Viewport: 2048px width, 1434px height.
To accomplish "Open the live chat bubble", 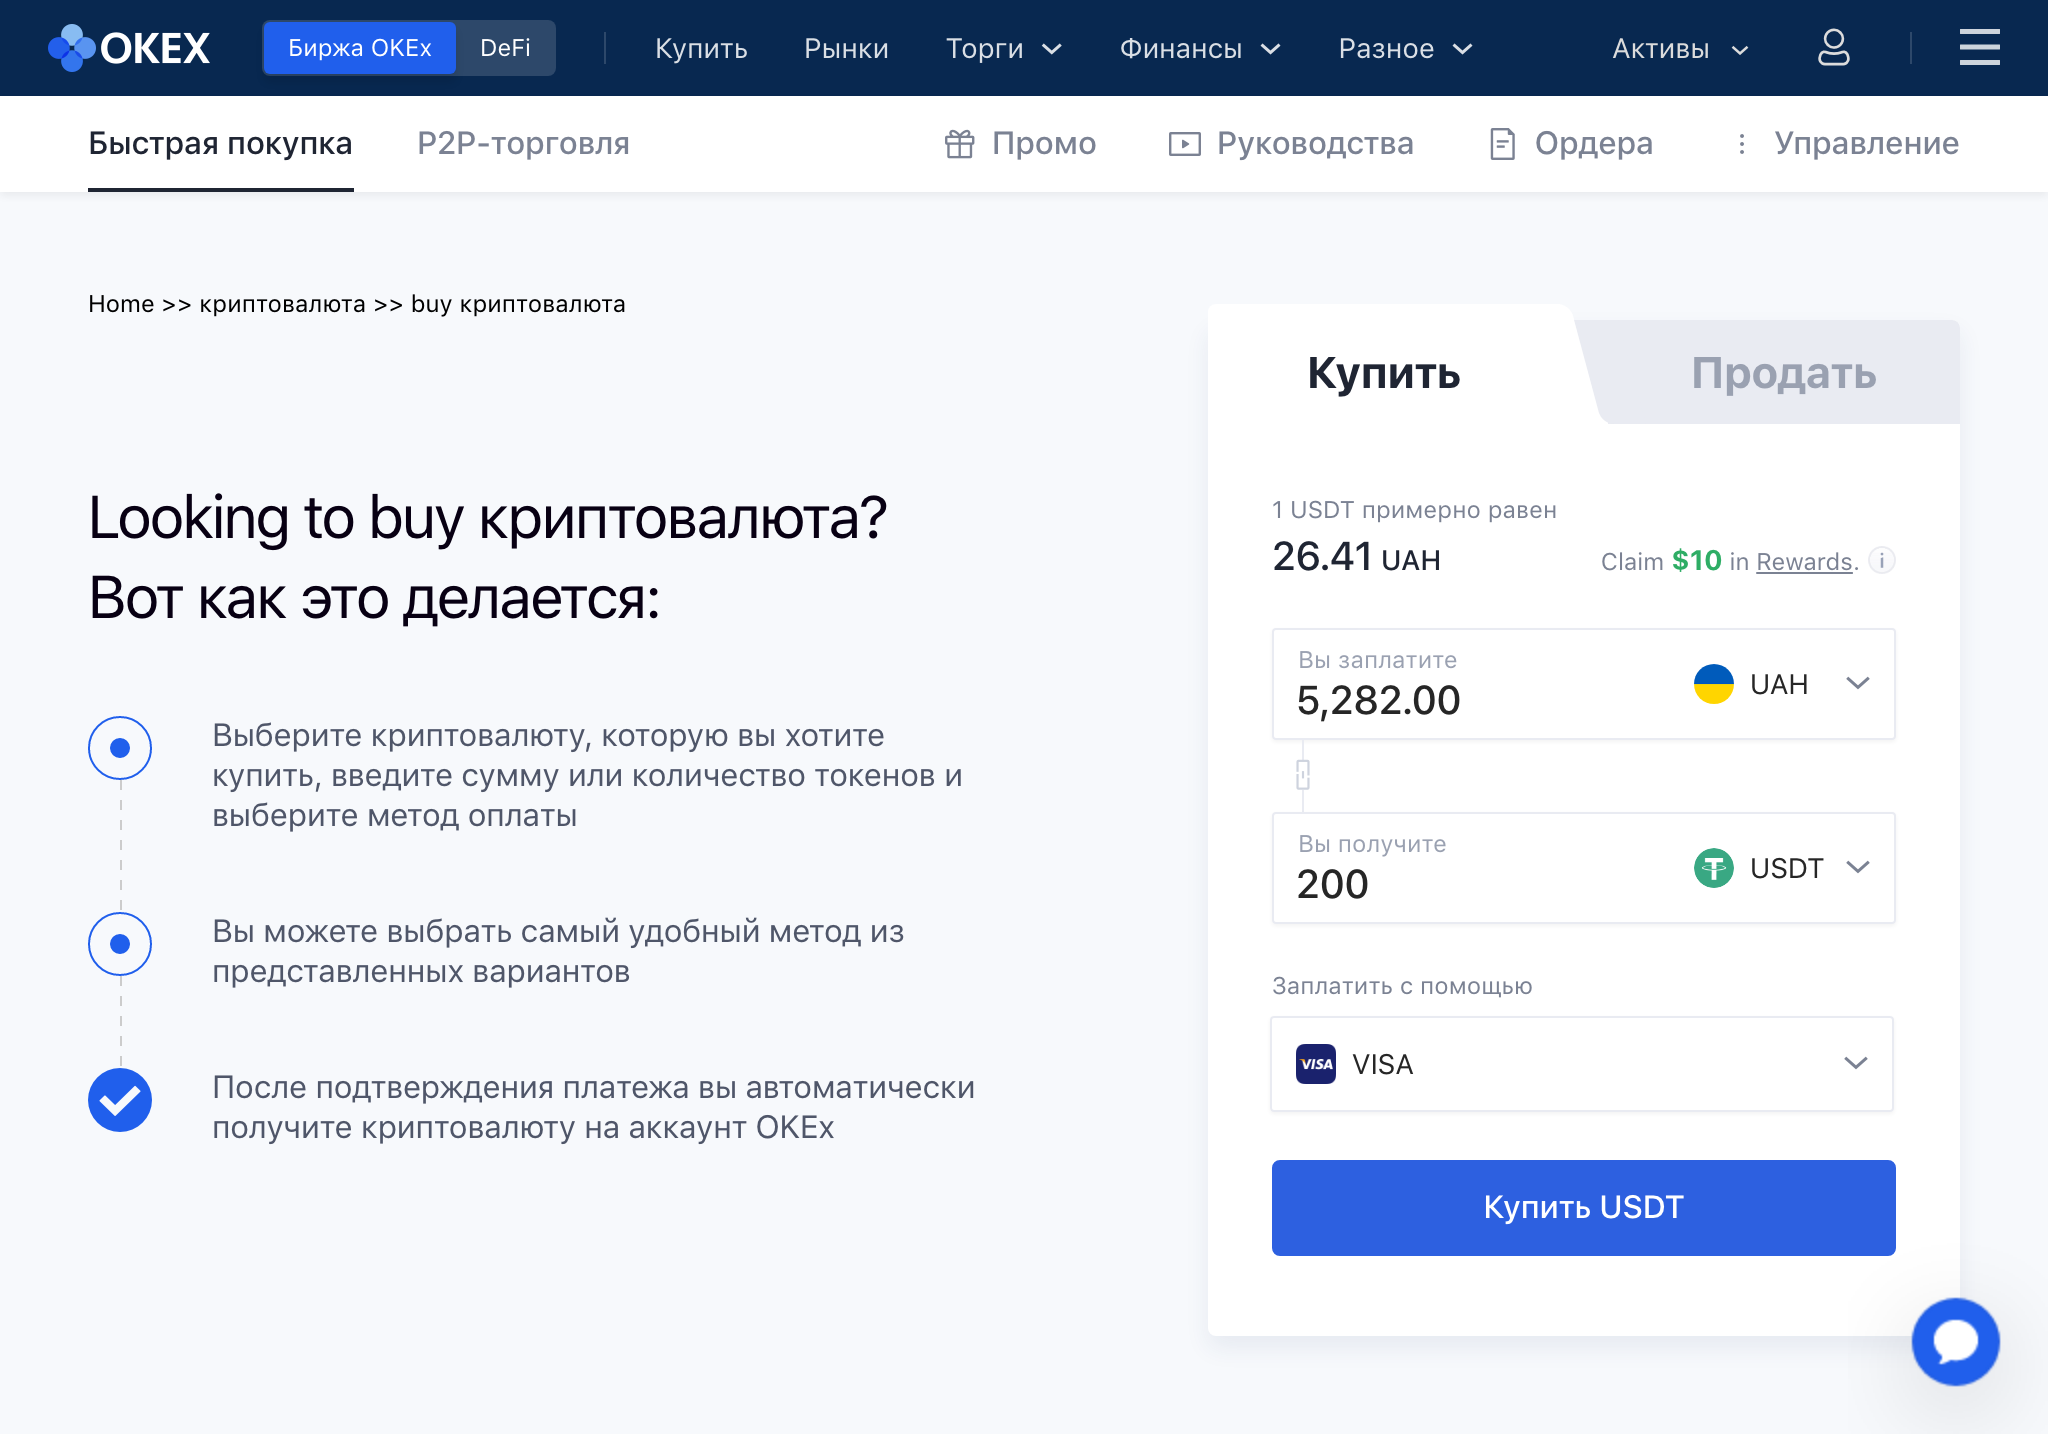I will [1955, 1341].
